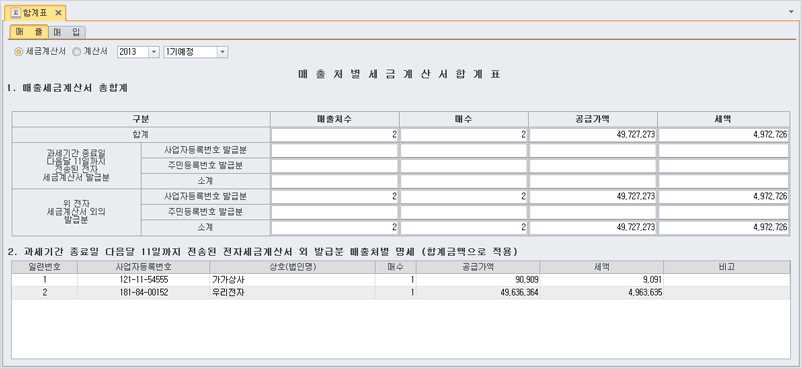Click the 일련번호 column header

pyautogui.click(x=44, y=267)
